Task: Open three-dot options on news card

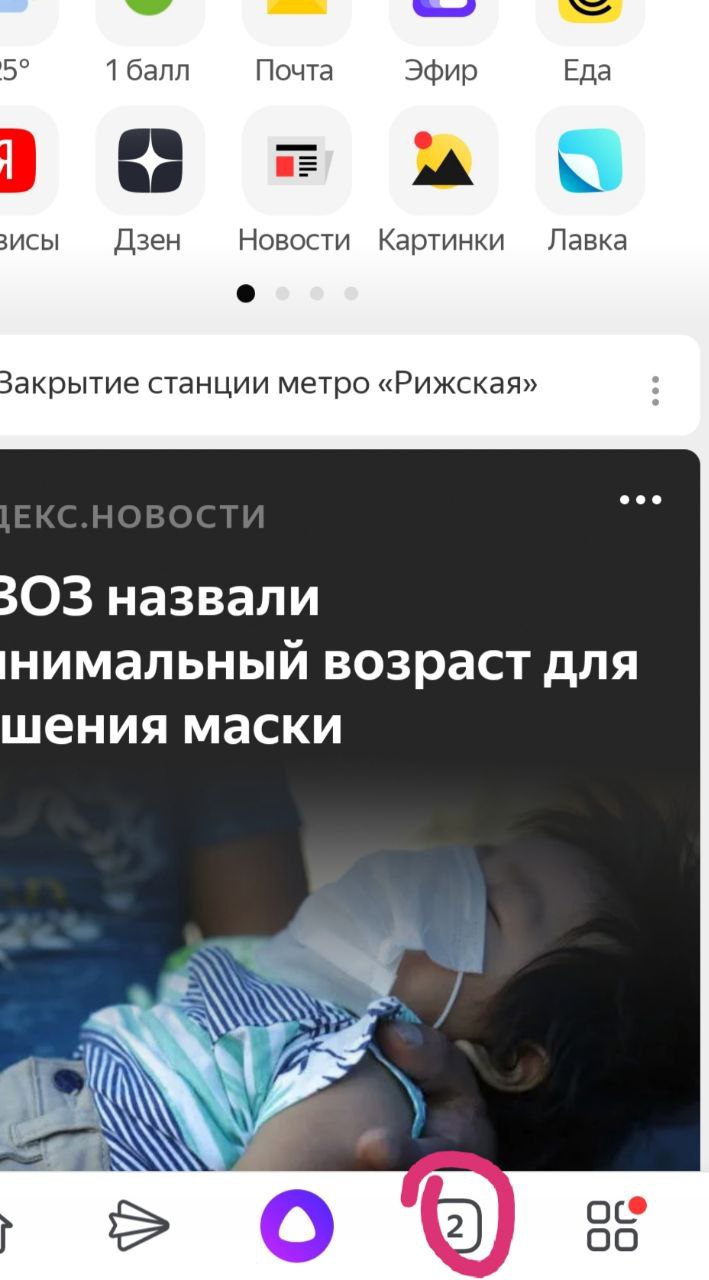Action: coord(640,499)
